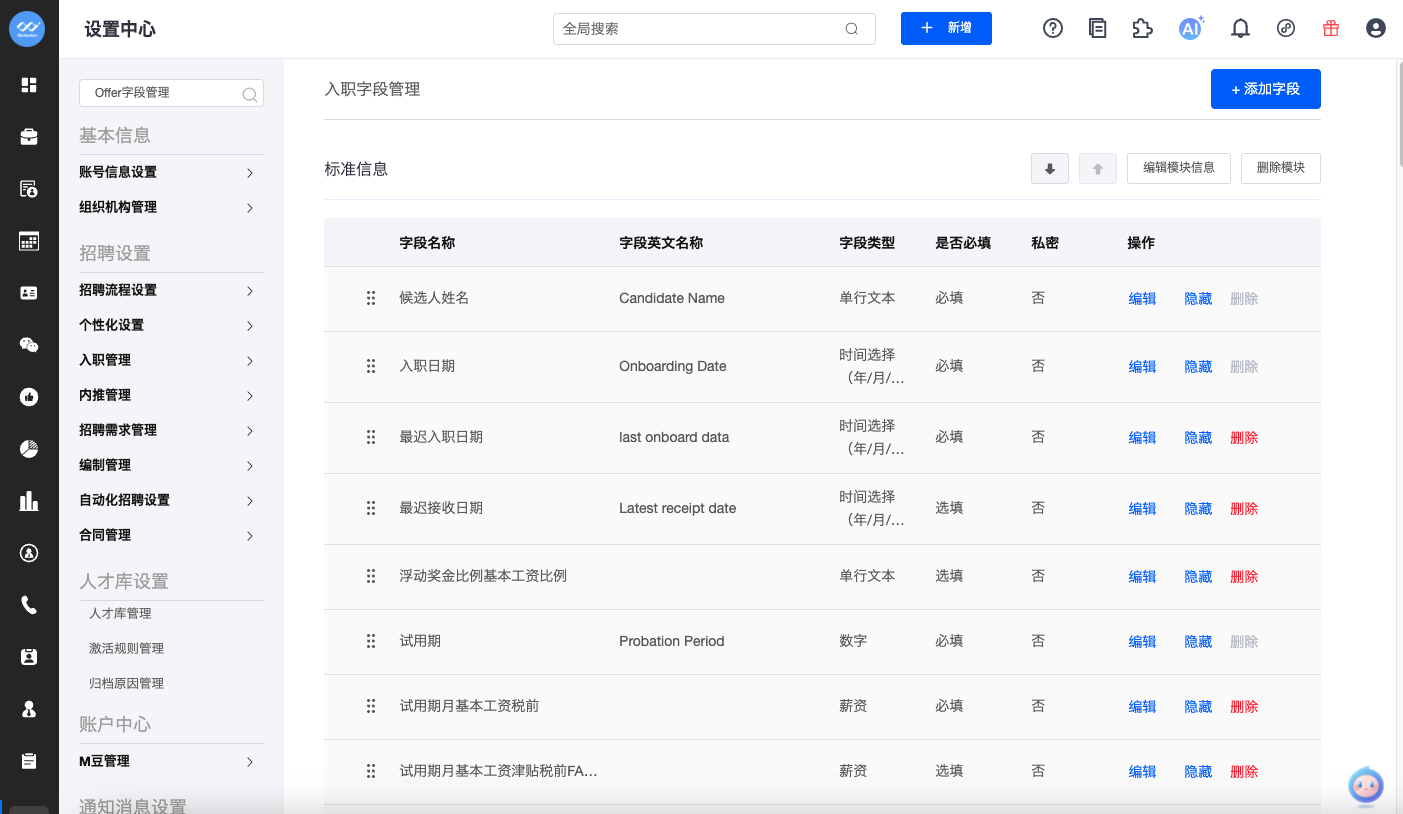The image size is (1403, 814).
Task: Click the puzzle piece plugin icon
Action: [1142, 28]
